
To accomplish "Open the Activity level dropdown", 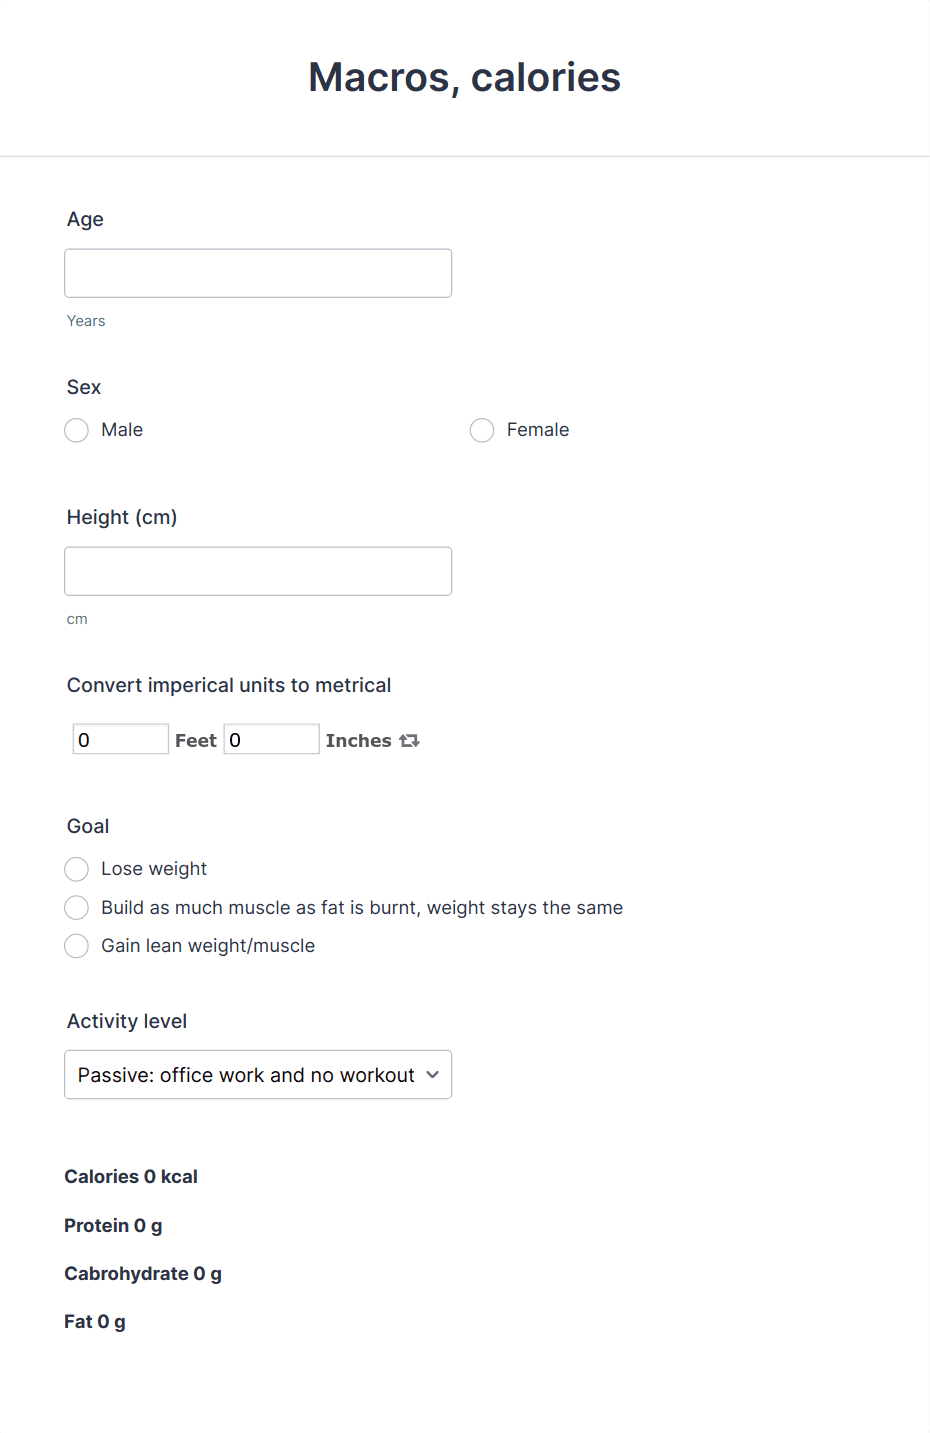I will tap(258, 1074).
